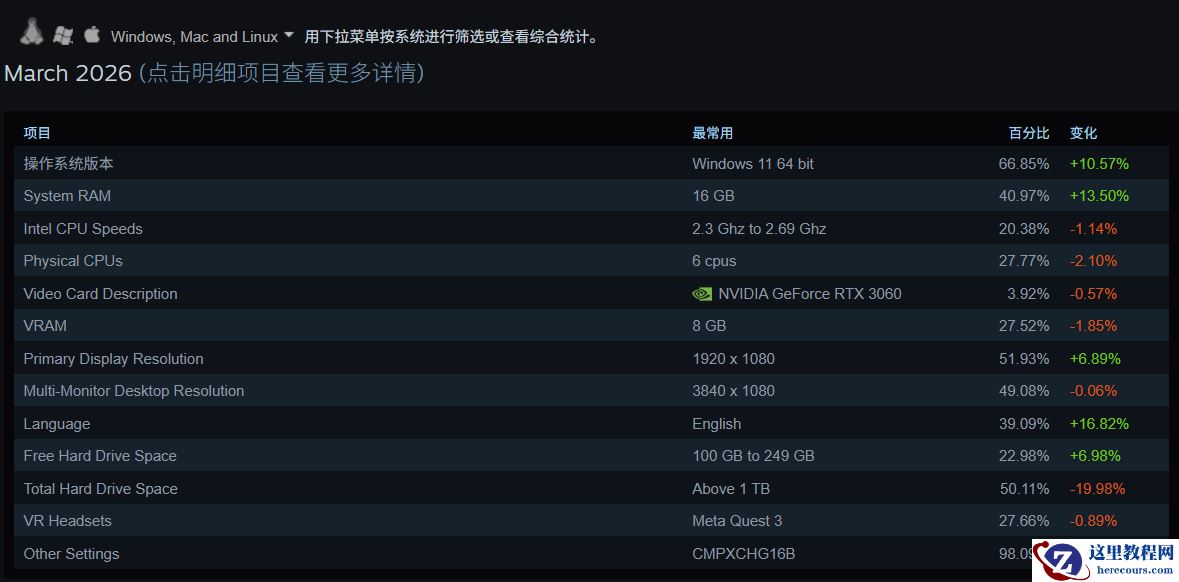Expand the VR Headsets row
This screenshot has height=582, width=1179.
click(67, 520)
